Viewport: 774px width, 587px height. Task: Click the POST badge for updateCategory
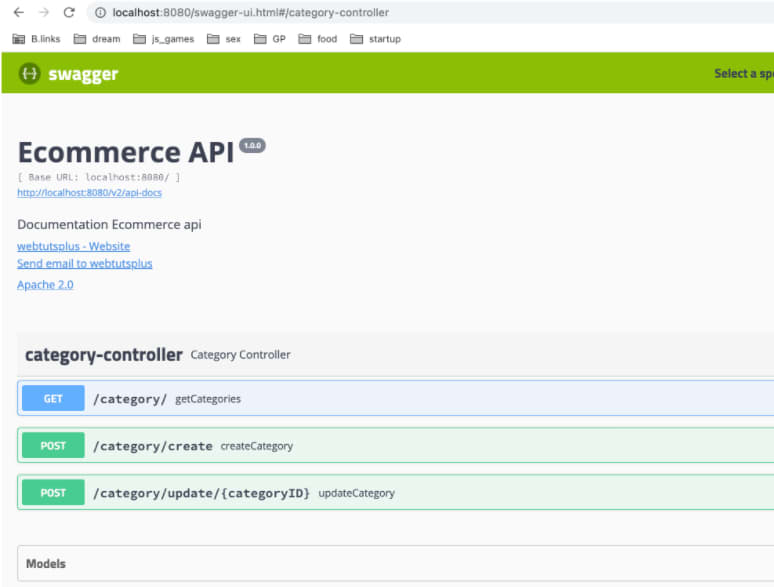pyautogui.click(x=53, y=492)
